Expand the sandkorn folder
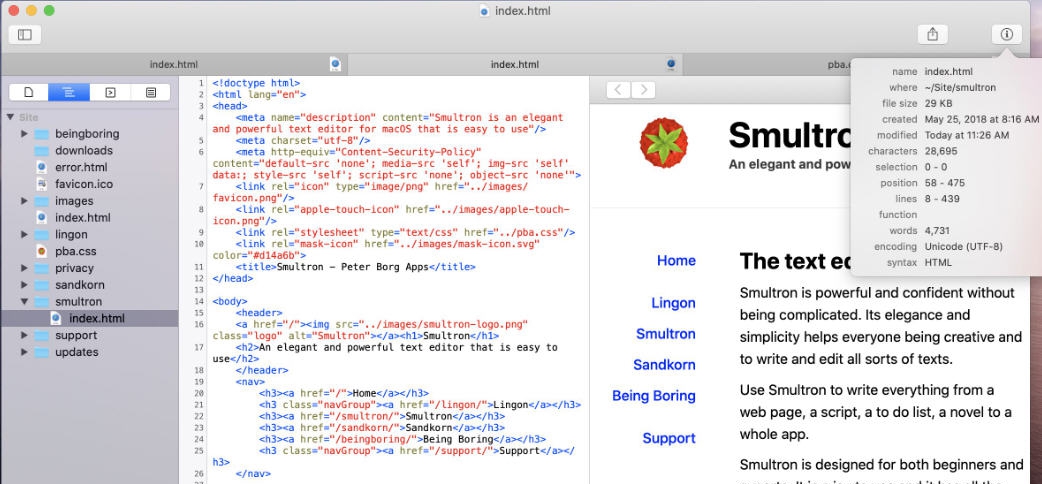 [25, 285]
